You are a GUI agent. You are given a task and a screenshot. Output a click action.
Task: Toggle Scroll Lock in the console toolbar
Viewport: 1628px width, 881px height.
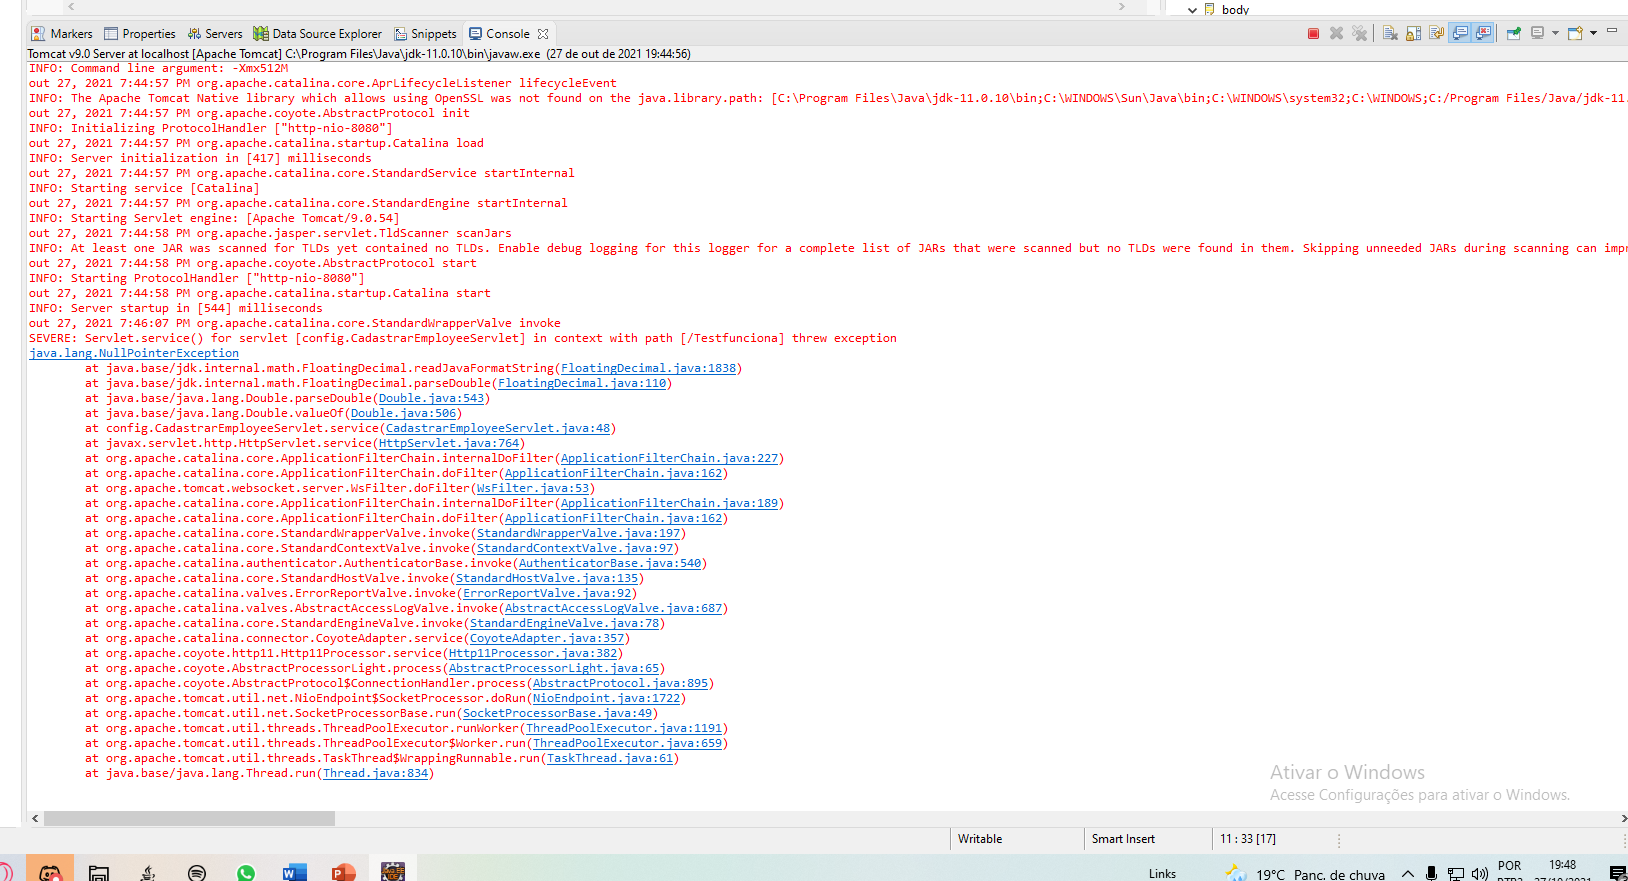coord(1413,33)
